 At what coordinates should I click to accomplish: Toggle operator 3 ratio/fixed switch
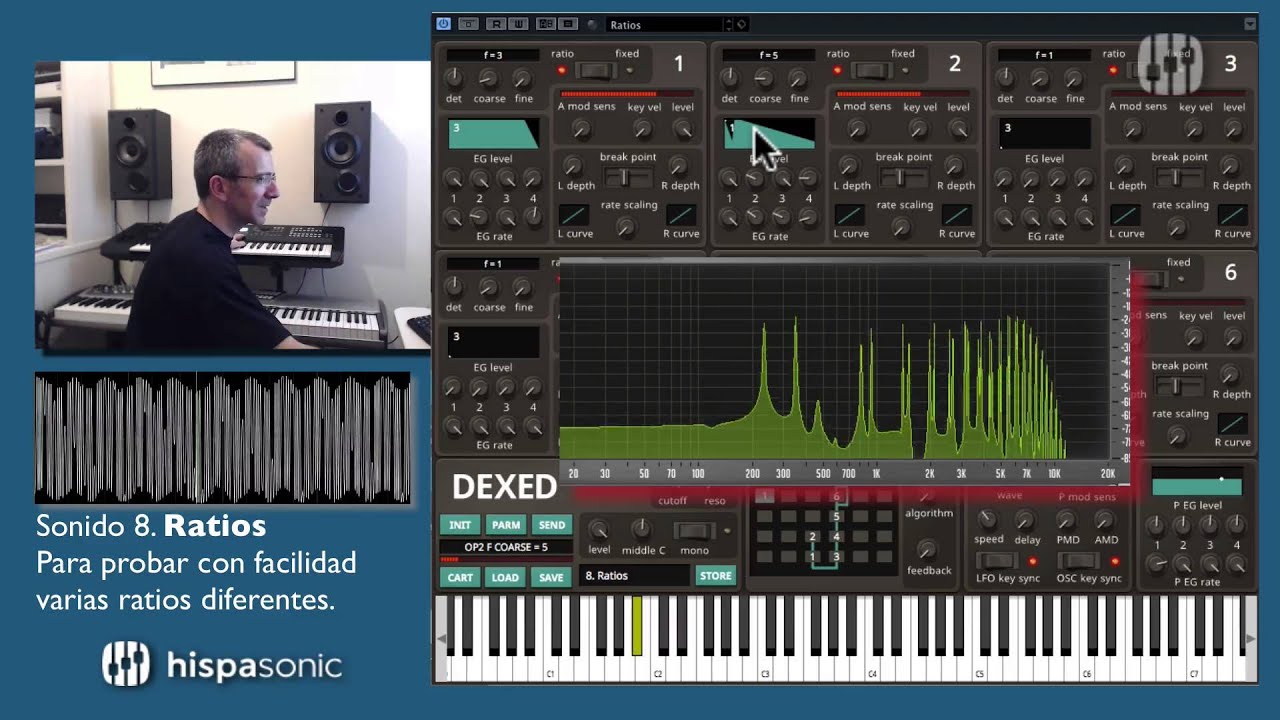tap(1150, 70)
